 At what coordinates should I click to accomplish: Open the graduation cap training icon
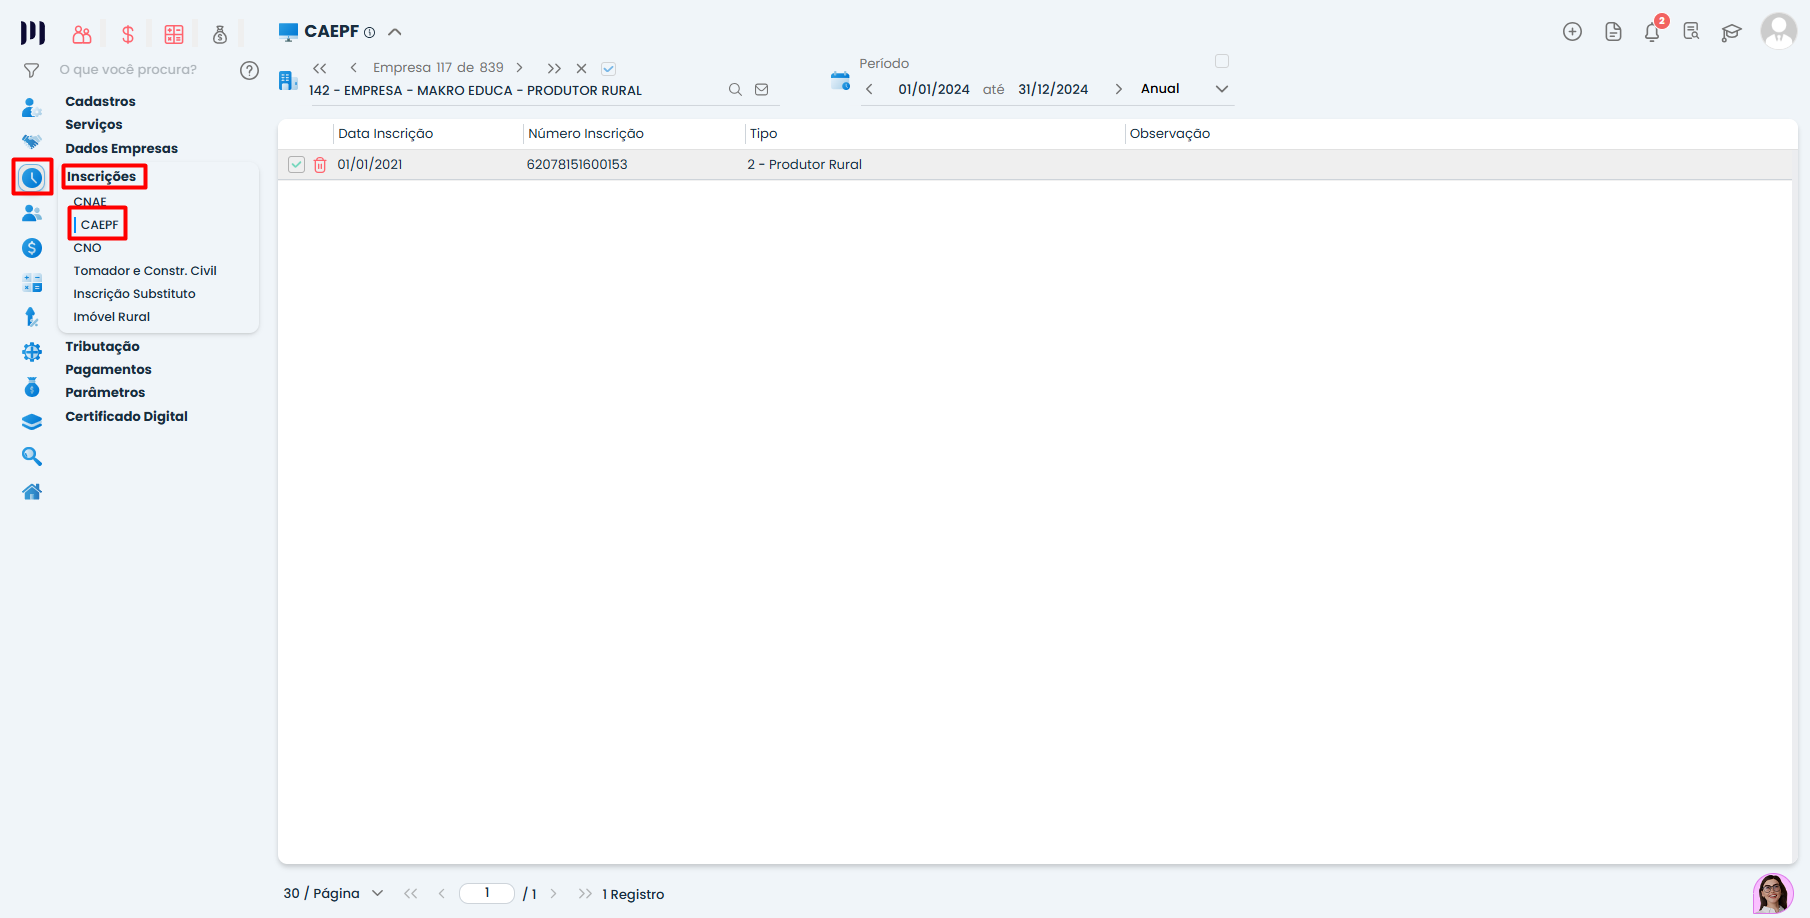click(1731, 33)
